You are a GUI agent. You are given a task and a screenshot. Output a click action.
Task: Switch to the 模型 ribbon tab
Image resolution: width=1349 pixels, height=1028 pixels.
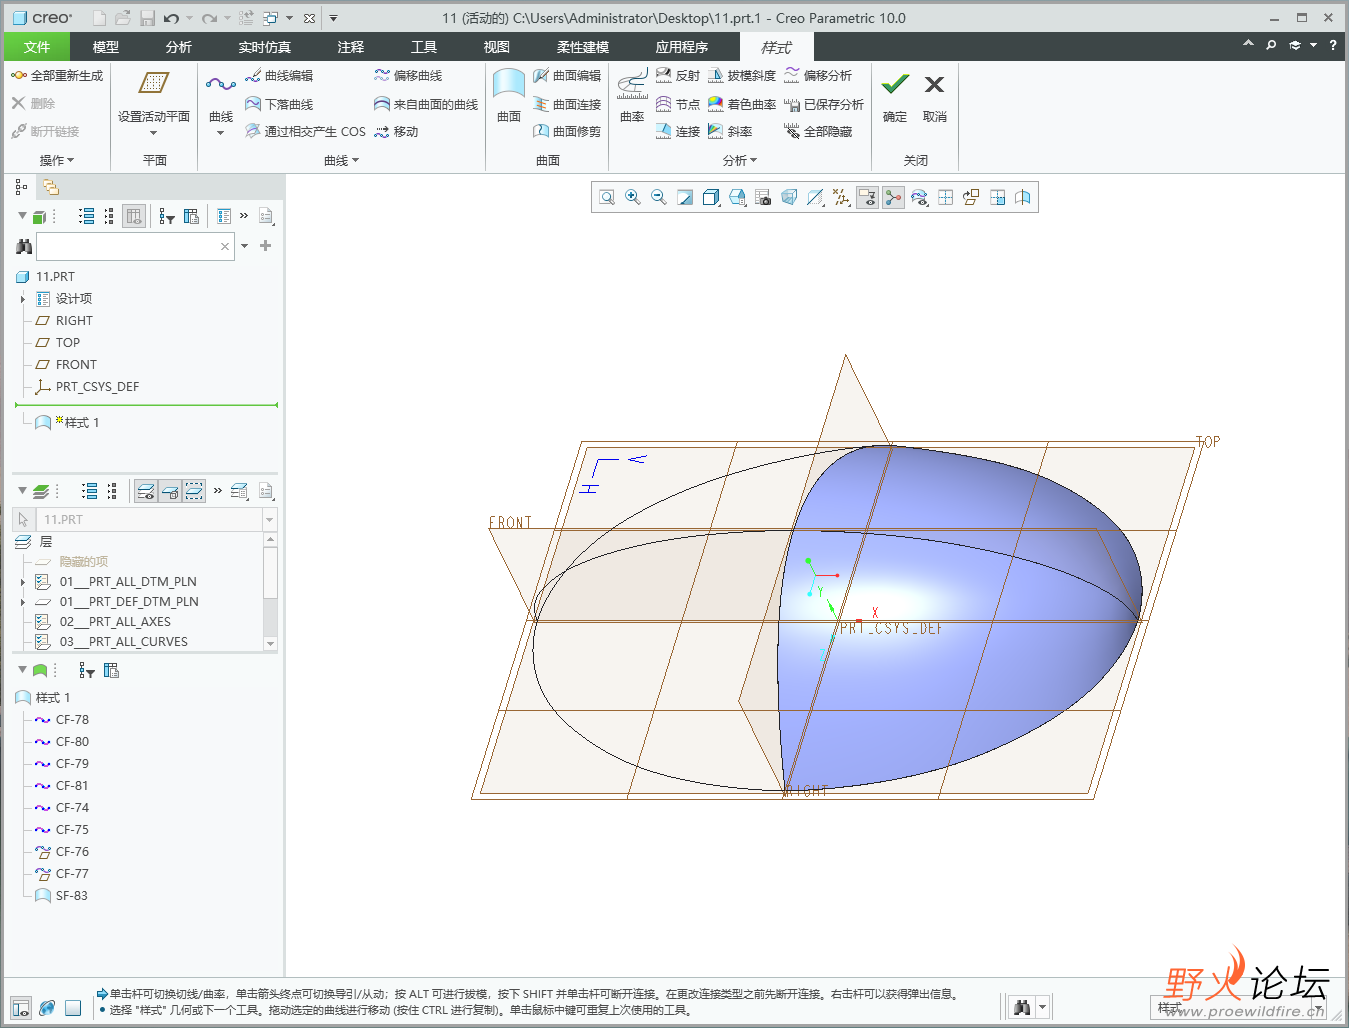(x=106, y=47)
